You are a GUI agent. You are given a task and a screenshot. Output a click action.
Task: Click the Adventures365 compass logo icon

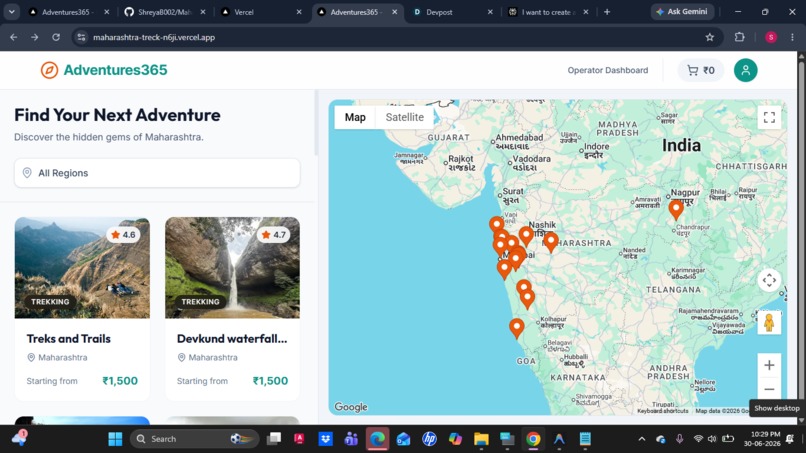[x=49, y=70]
